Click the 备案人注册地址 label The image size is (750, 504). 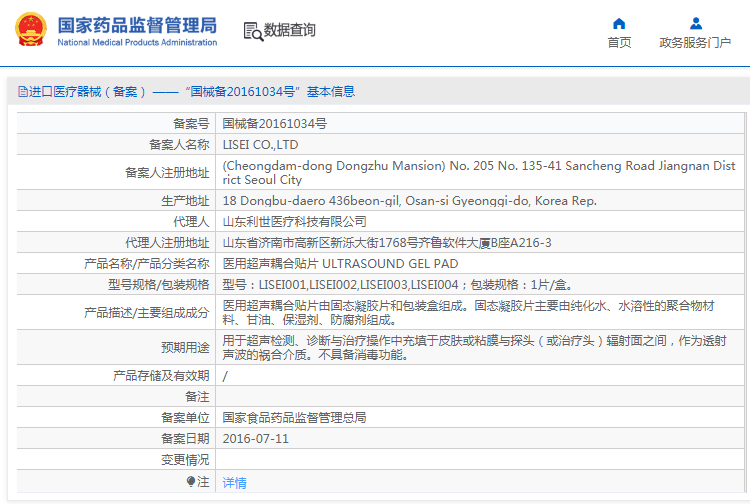167,173
